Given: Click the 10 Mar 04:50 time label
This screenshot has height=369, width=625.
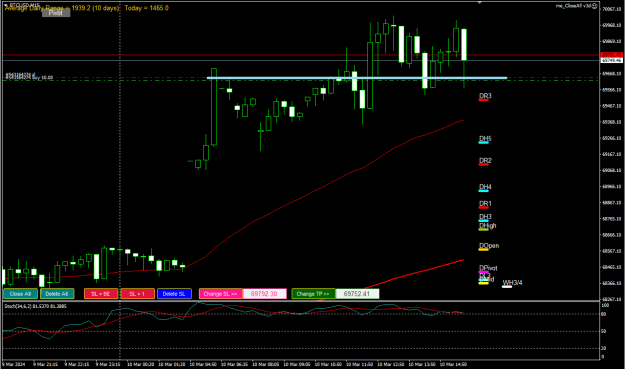Looking at the screenshot, I should 203,364.
